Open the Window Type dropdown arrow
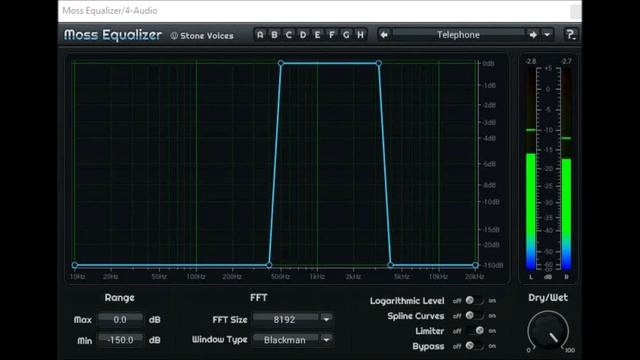640x360 pixels. point(327,340)
